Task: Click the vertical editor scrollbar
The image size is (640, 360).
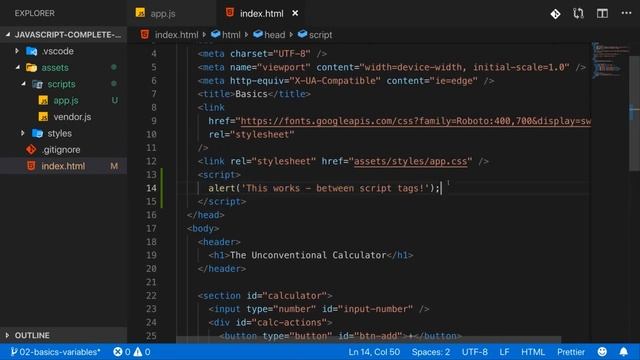Action: pyautogui.click(x=634, y=113)
